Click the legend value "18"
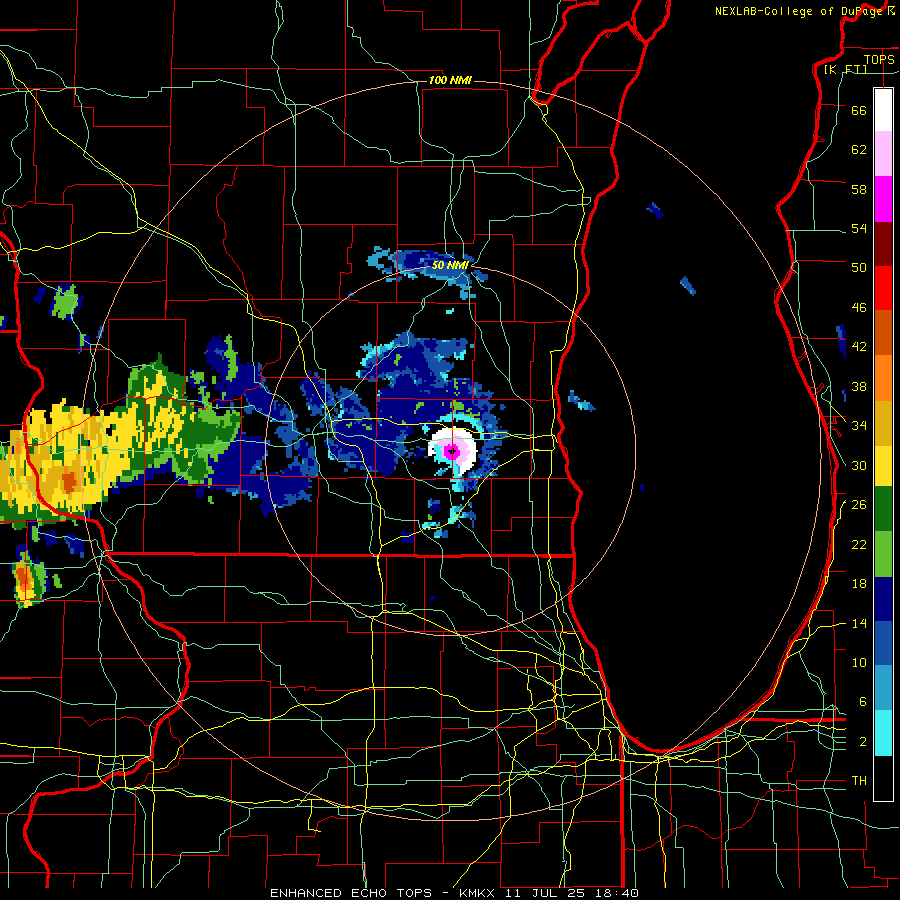The image size is (900, 900). [x=859, y=584]
